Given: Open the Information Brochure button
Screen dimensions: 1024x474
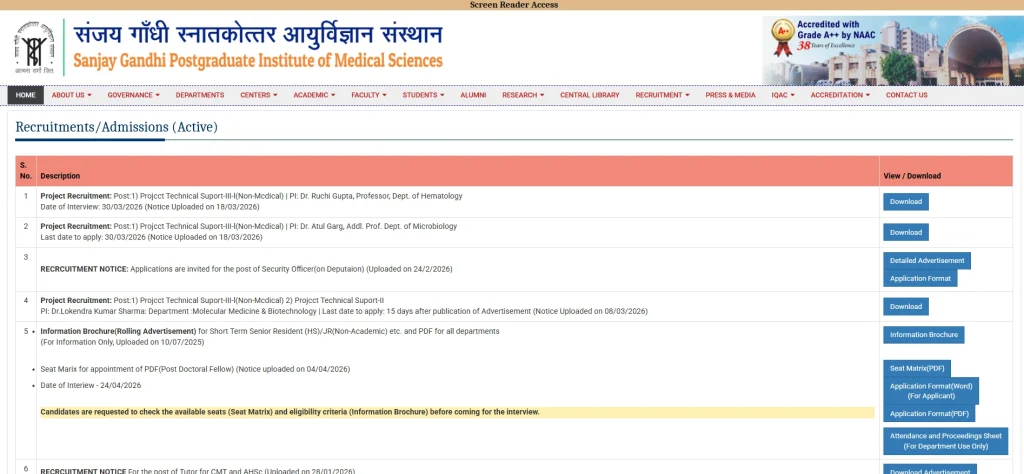Looking at the screenshot, I should pos(924,335).
